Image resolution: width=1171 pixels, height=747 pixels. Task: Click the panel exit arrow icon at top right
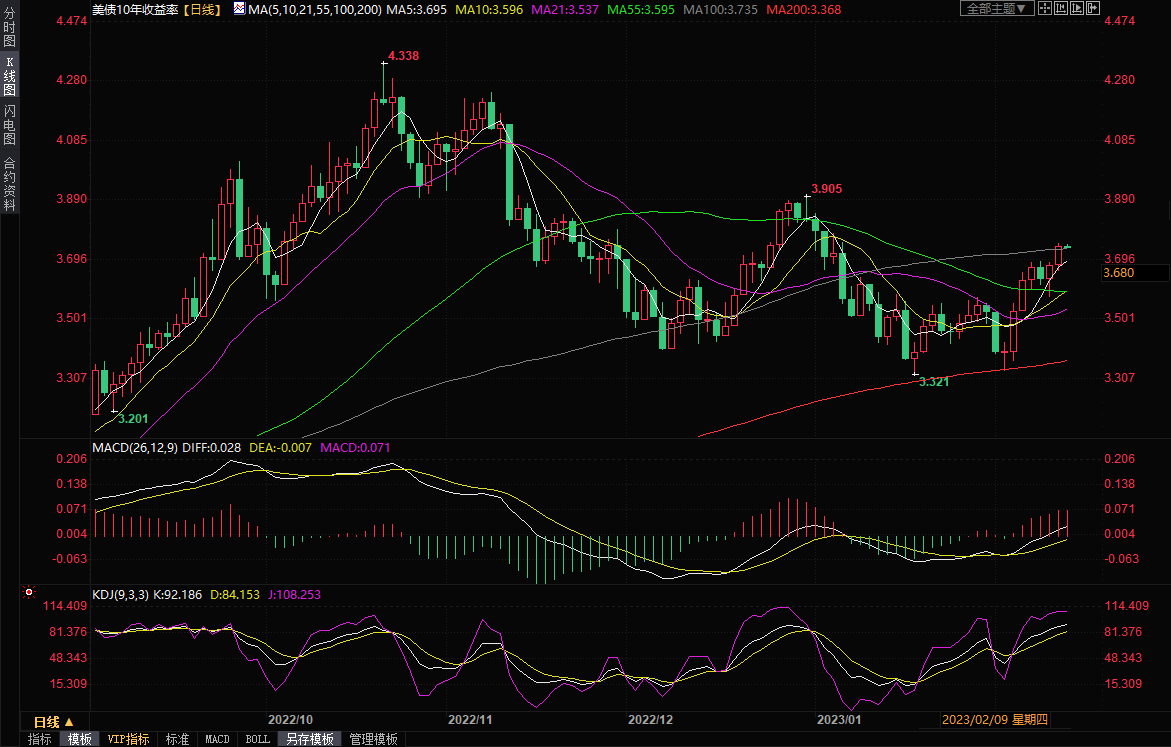pyautogui.click(x=1092, y=8)
